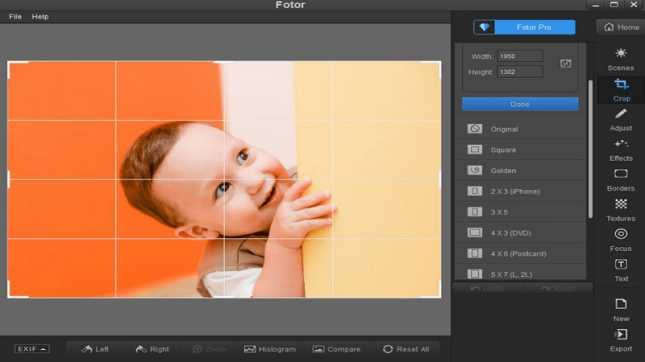
Task: Create a New project icon
Action: pyautogui.click(x=621, y=304)
